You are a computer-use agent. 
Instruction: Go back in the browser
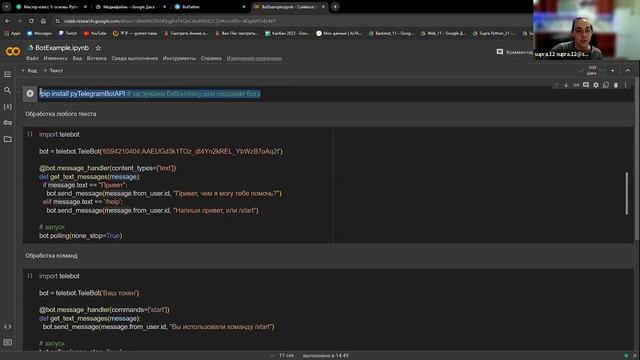pyautogui.click(x=8, y=21)
